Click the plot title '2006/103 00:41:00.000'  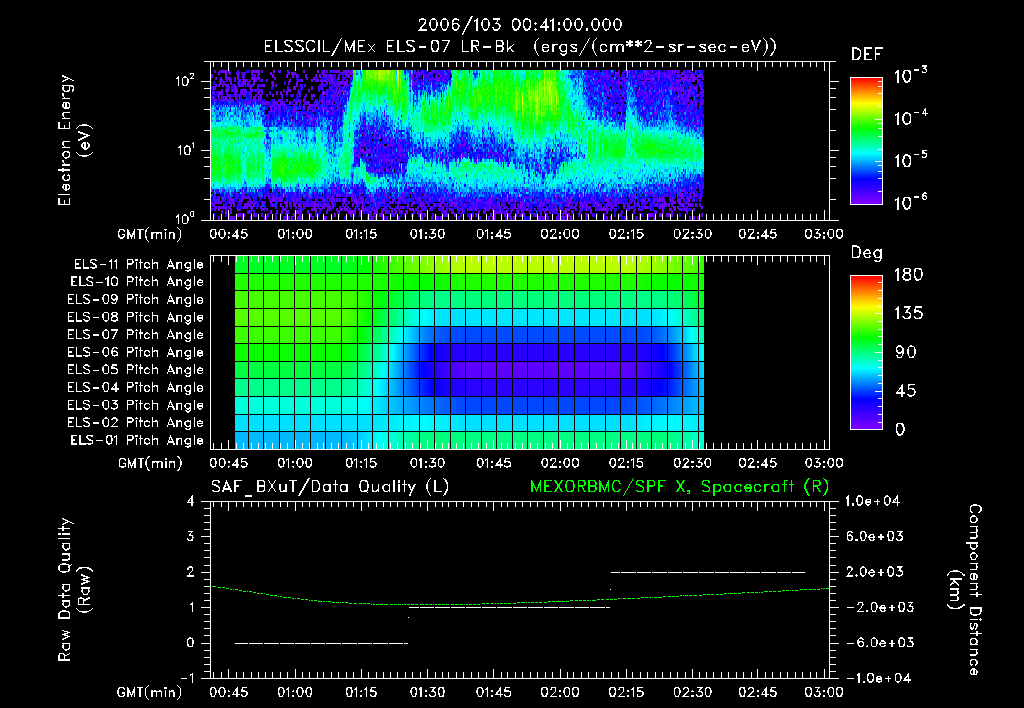click(520, 25)
